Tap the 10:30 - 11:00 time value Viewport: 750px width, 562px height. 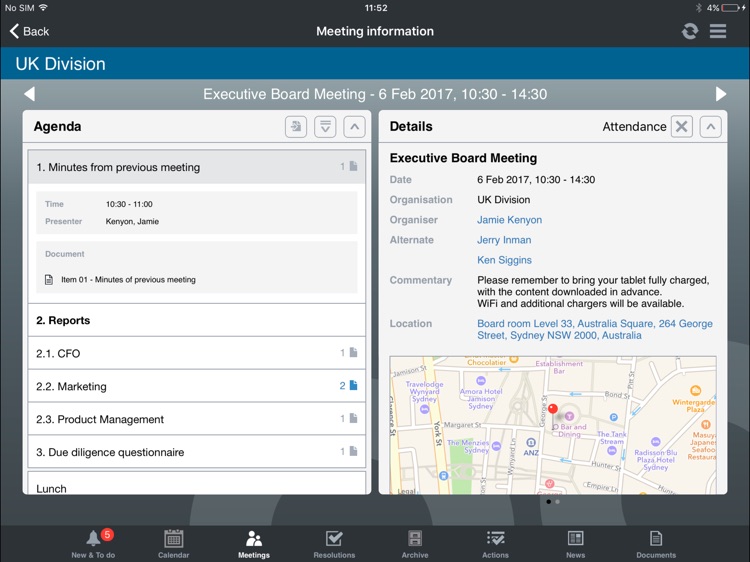pyautogui.click(x=129, y=204)
